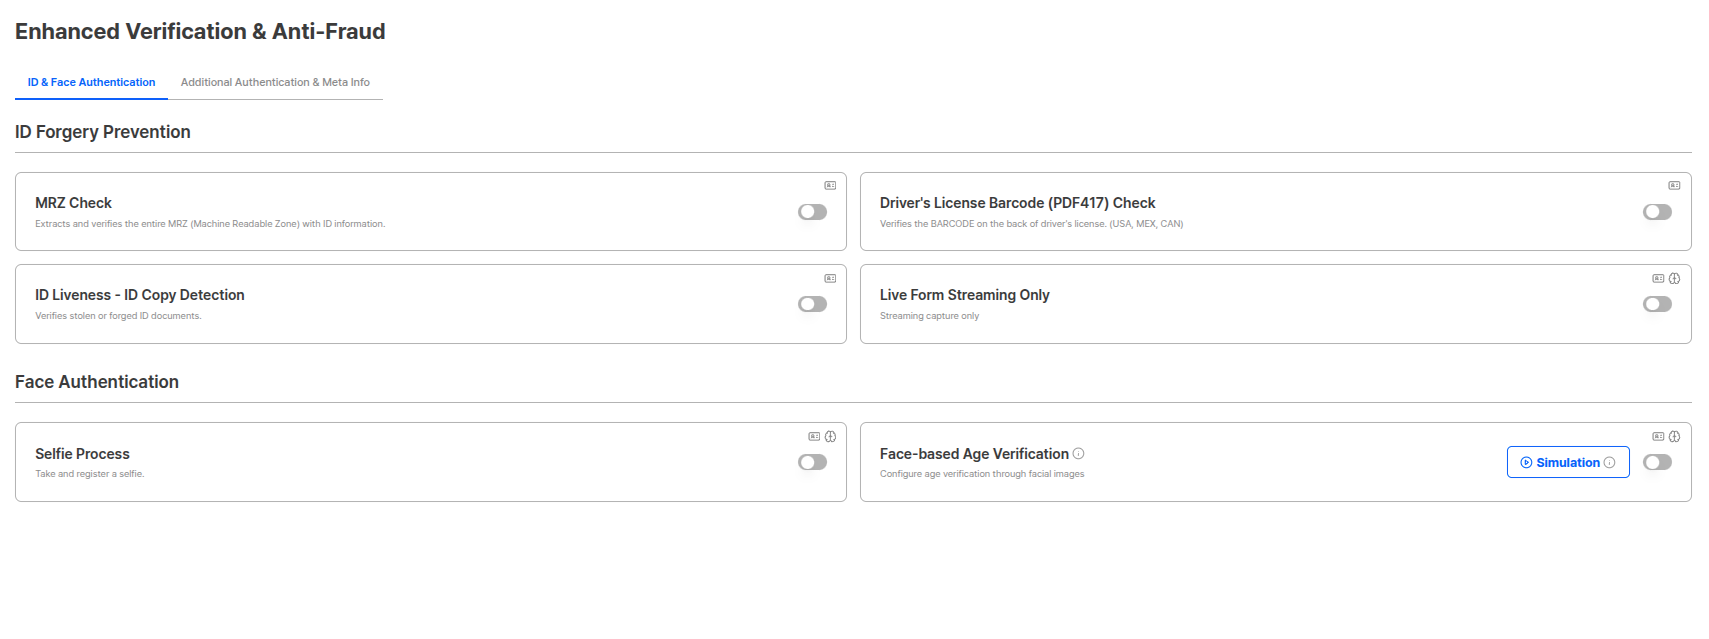Viewport: 1709px width, 639px height.
Task: Click the face icon on Face-based Age Verification card
Action: point(1674,436)
